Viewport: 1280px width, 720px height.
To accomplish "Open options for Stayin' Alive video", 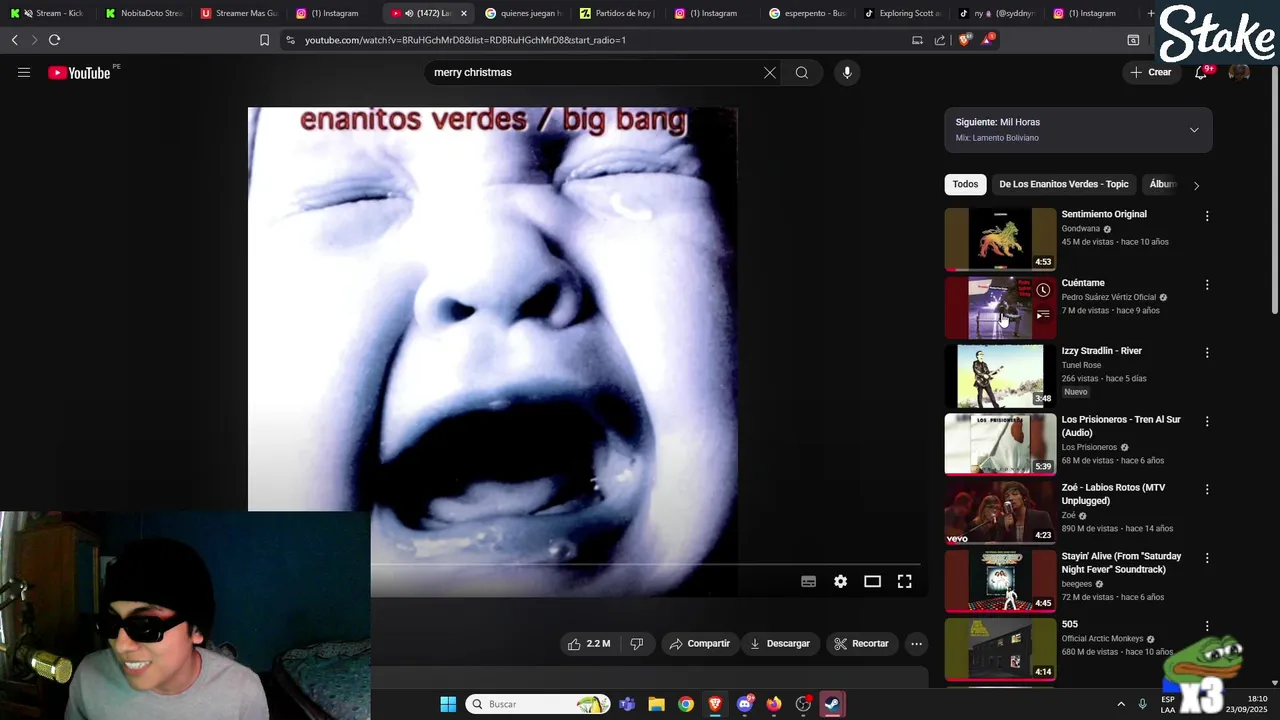I will (1207, 558).
